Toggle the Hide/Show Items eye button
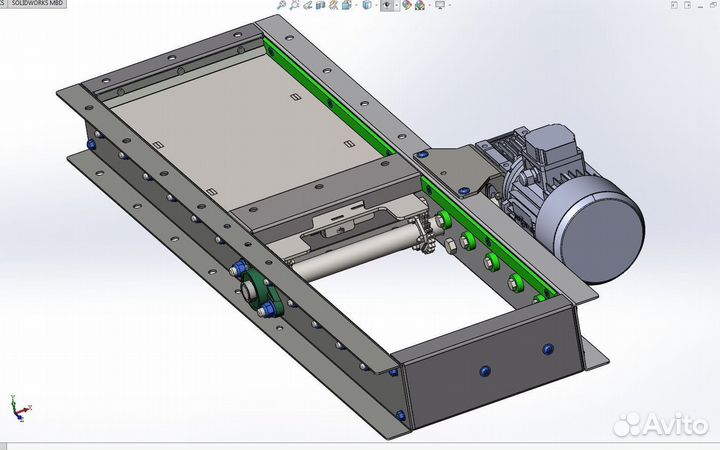This screenshot has width=720, height=450. point(386,5)
